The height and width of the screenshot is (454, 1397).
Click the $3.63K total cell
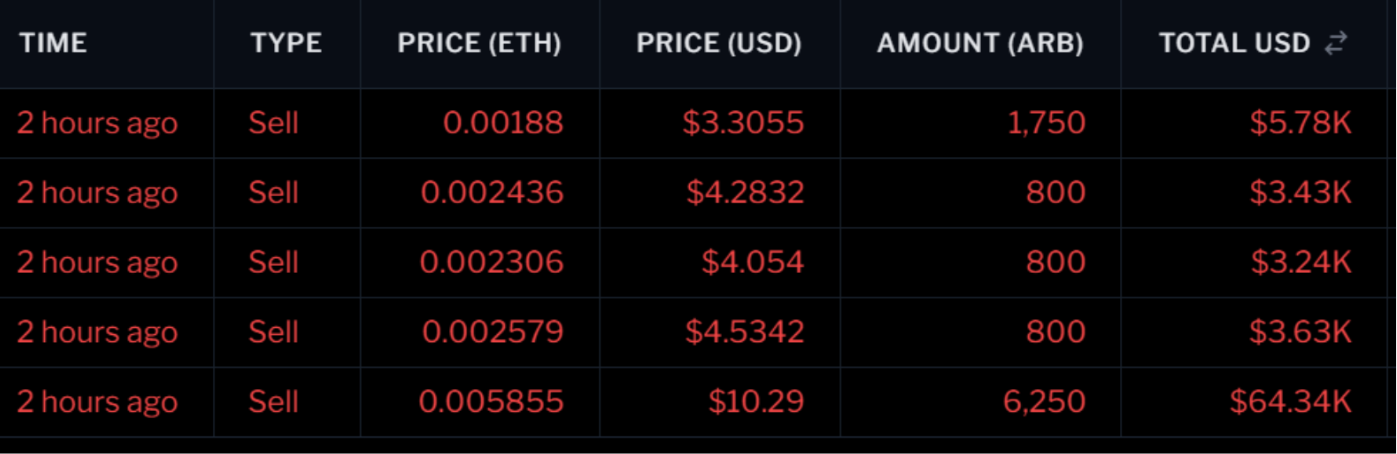pyautogui.click(x=1301, y=332)
